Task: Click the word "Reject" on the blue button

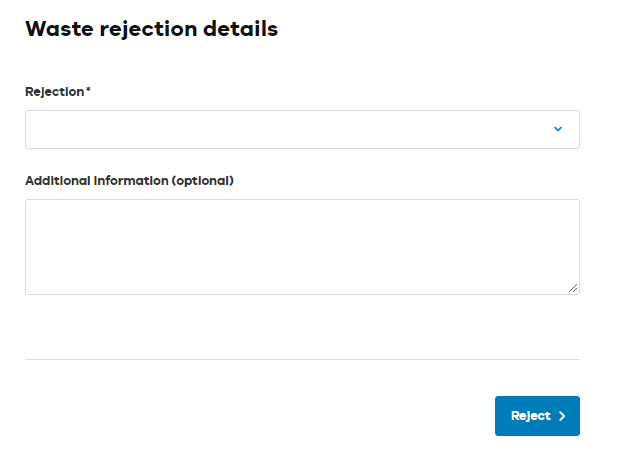Action: 530,416
